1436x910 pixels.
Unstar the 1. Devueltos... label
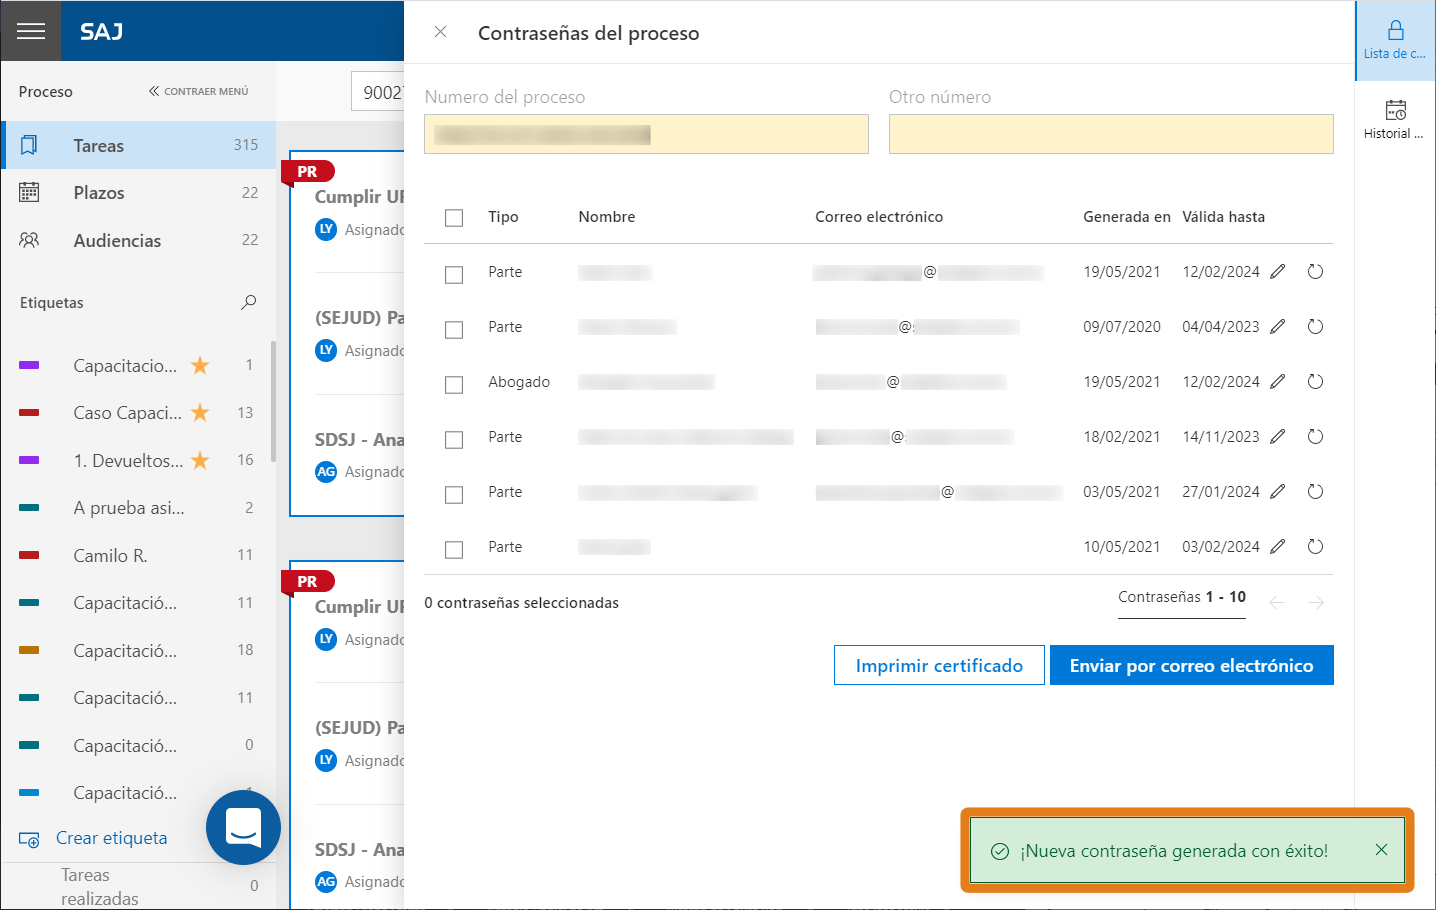(x=200, y=461)
